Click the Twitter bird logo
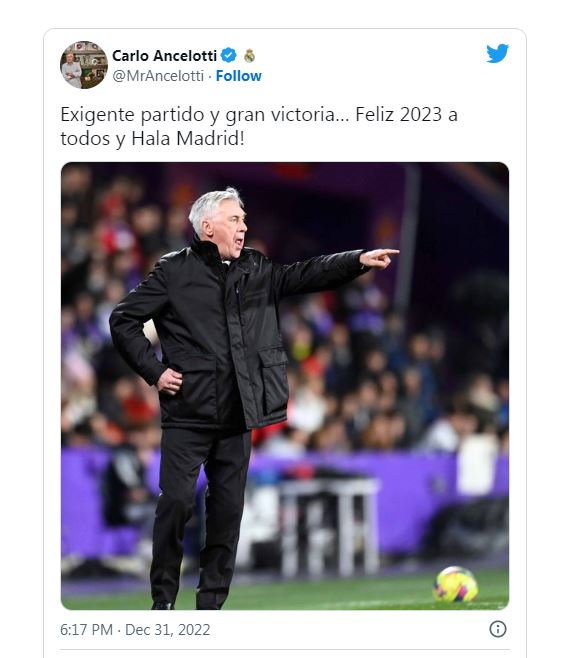Screen dimensions: 567x658 coord(497,53)
